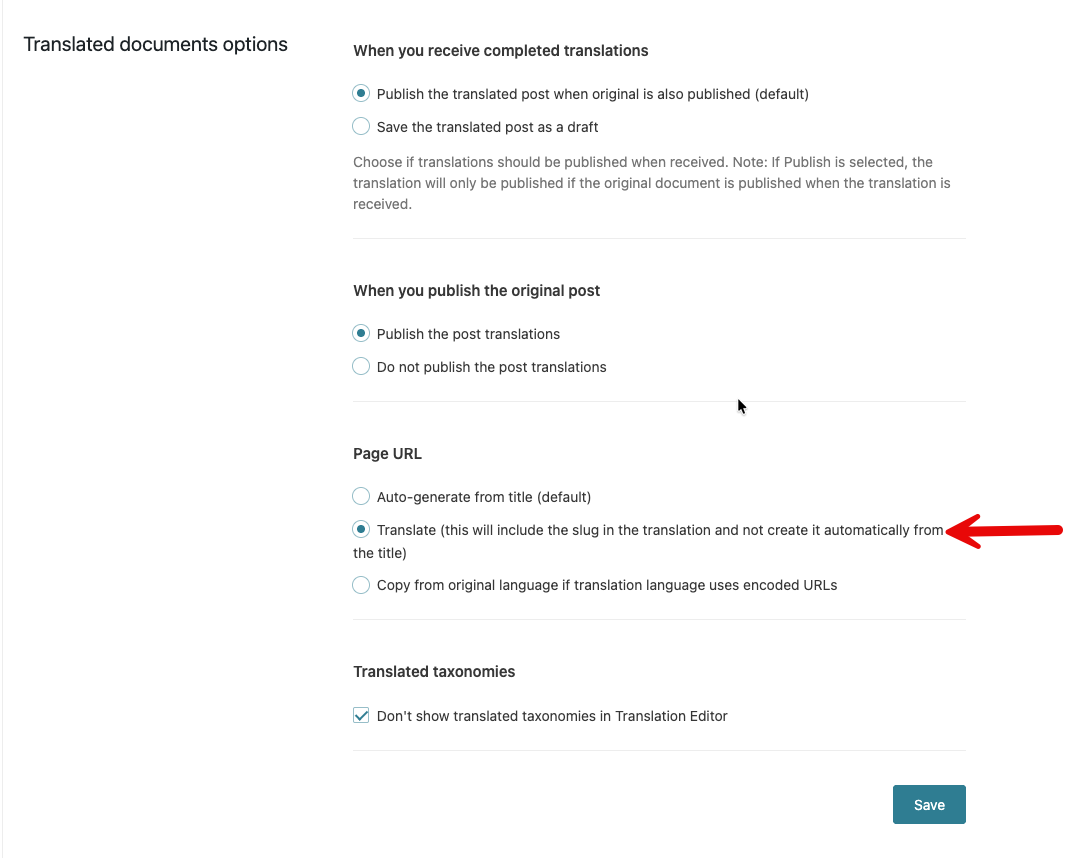Choose 'Publish the post translations' radio option
Viewport: 1074px width, 858px height.
[361, 334]
